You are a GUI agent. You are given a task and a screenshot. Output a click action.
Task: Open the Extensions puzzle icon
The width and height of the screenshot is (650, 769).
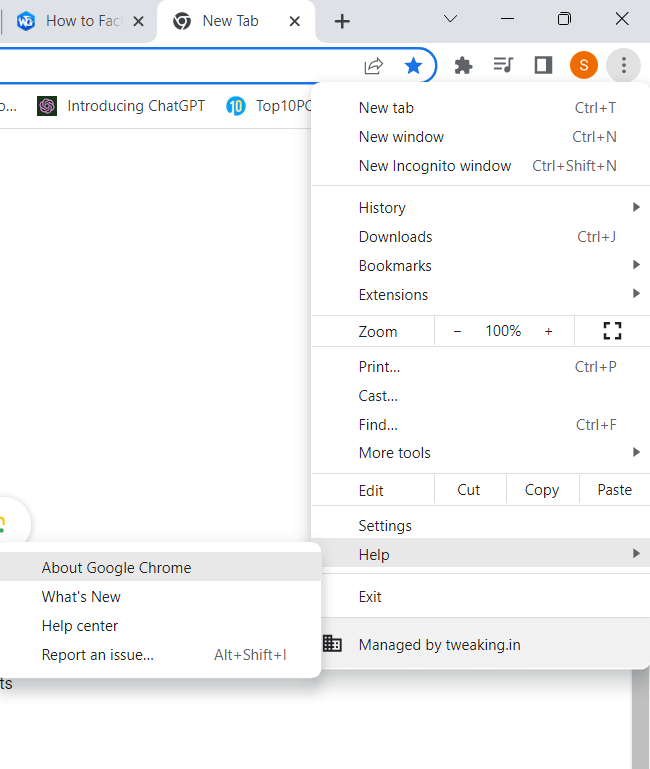click(x=463, y=65)
